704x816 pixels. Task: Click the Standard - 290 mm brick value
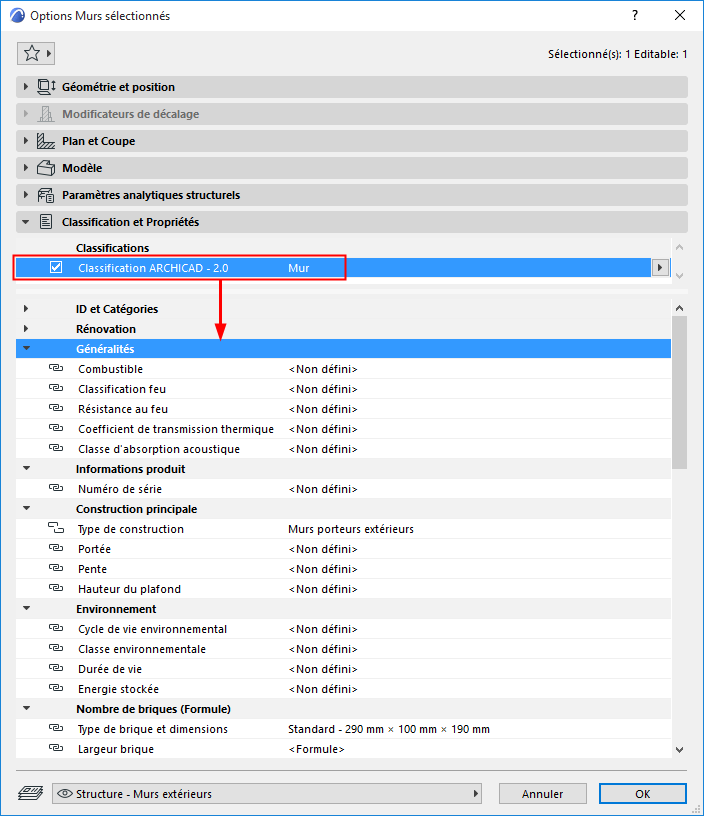coord(389,729)
